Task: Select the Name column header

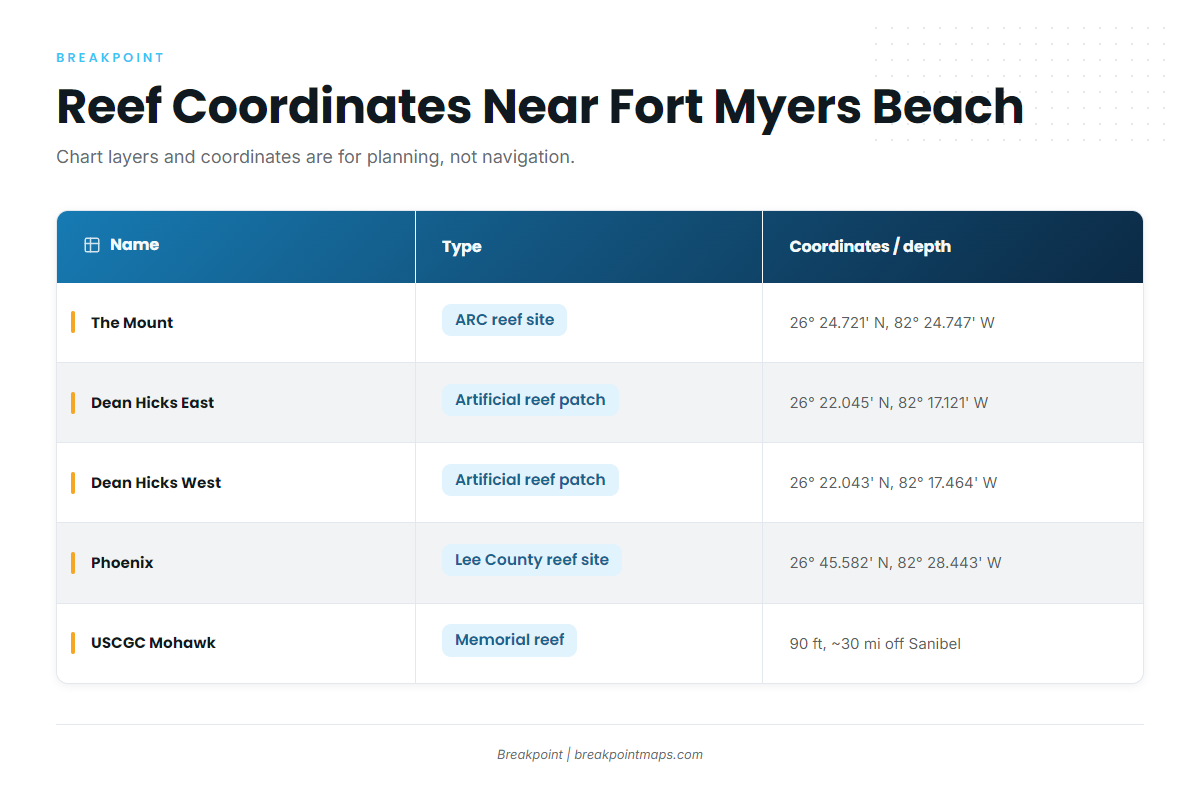Action: coord(236,246)
